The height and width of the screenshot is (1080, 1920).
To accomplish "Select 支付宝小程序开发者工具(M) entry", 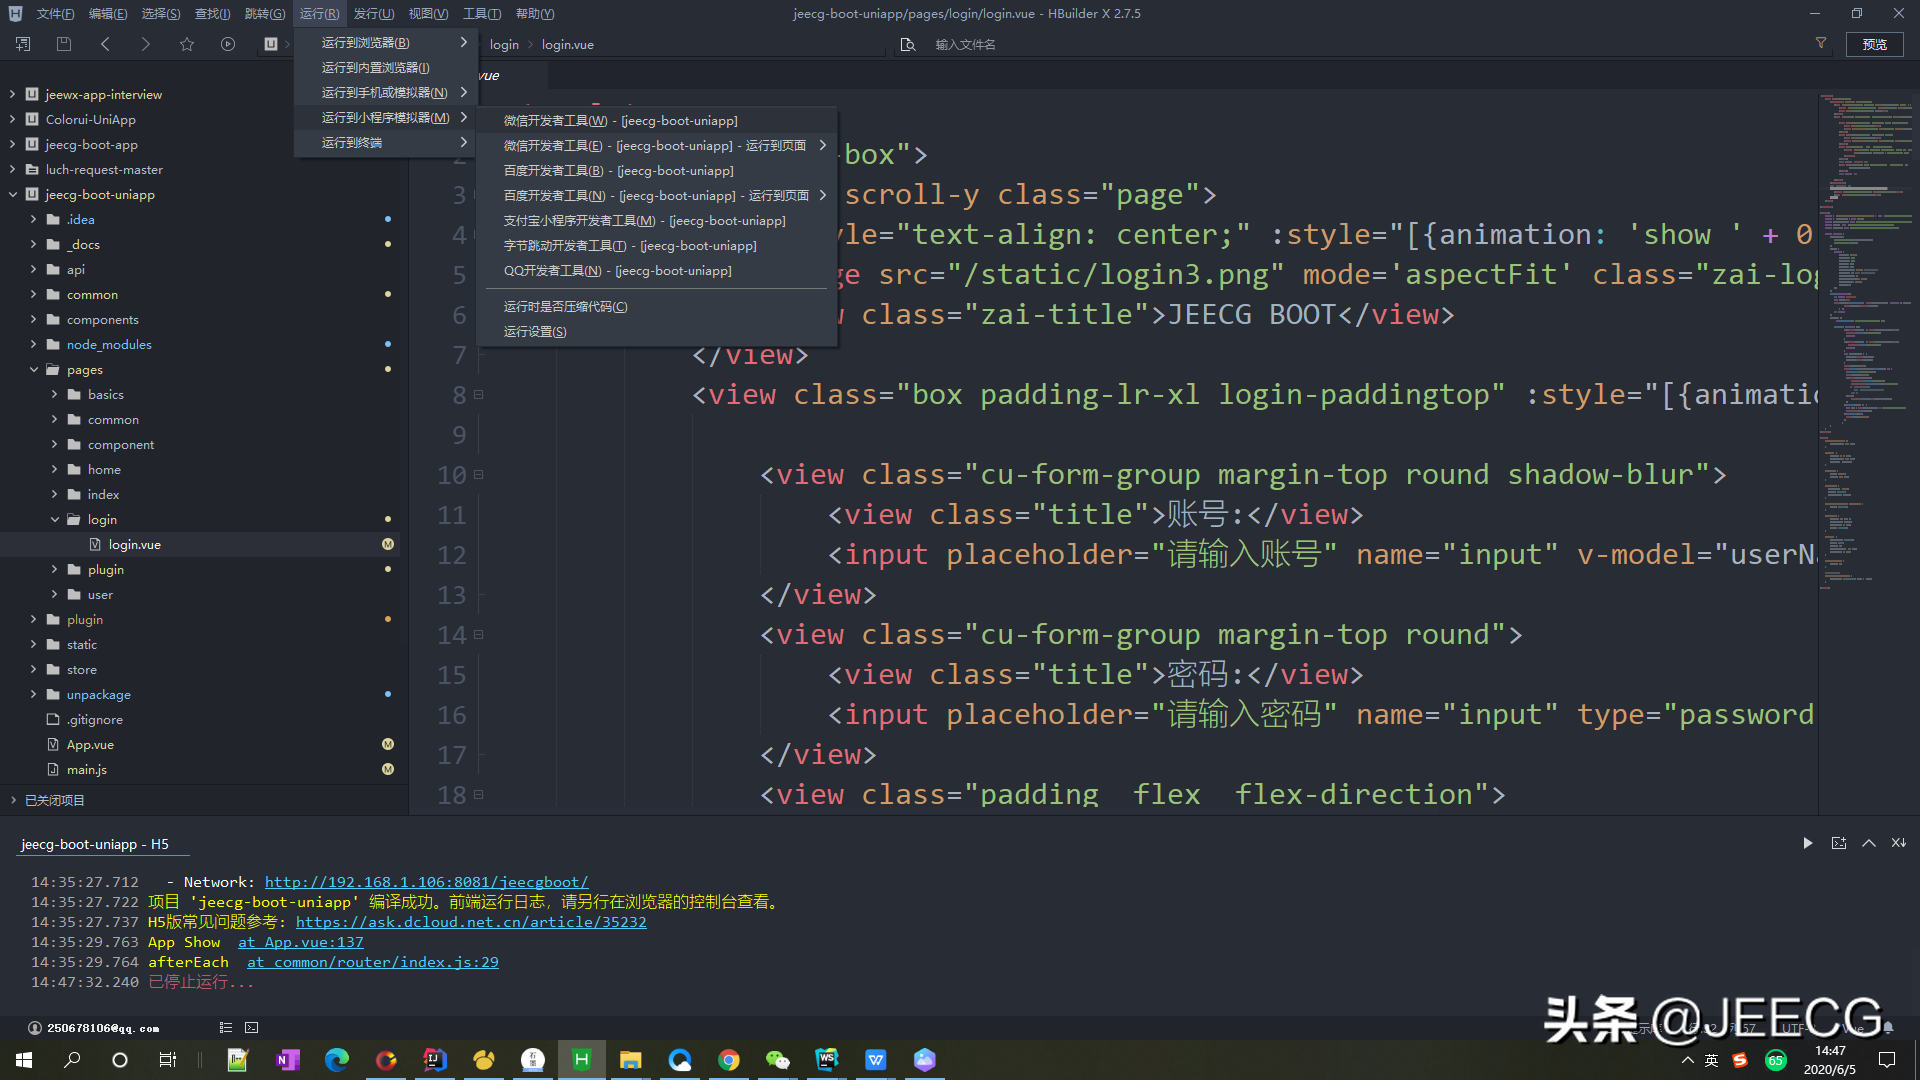I will pyautogui.click(x=656, y=221).
